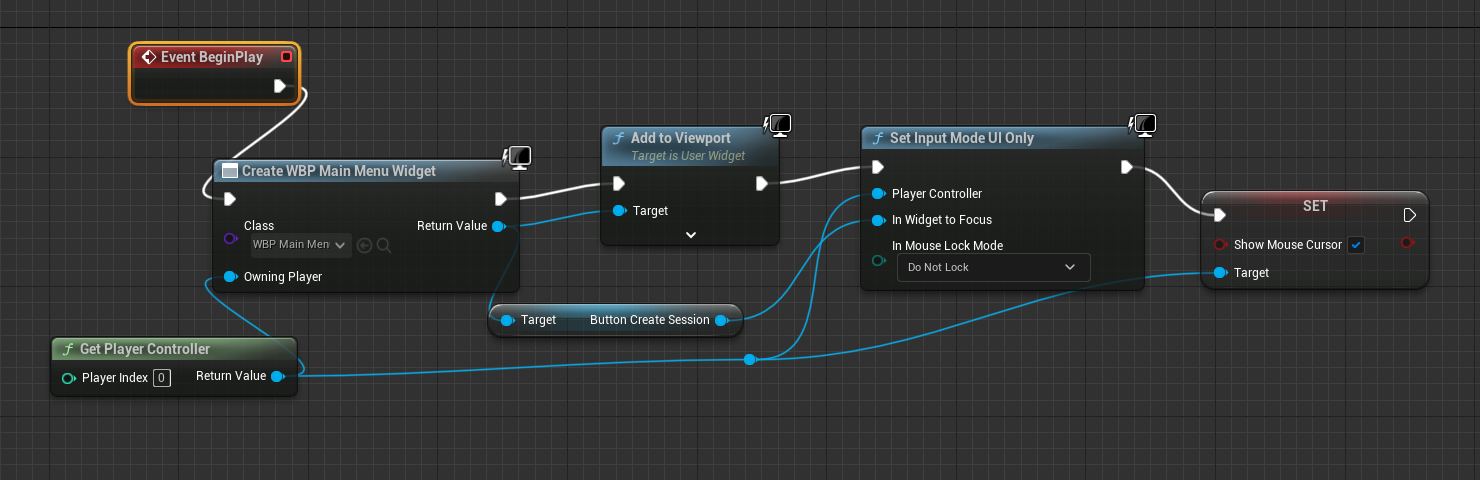1480x480 pixels.
Task: Select the Event BeginPlay node title
Action: [x=213, y=57]
